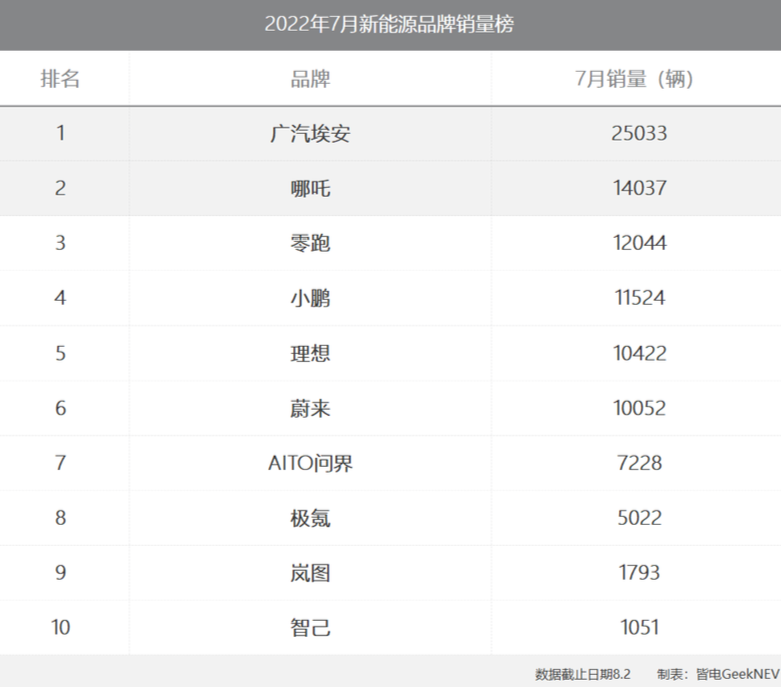Select the brand cell 极氪
The height and width of the screenshot is (687, 781).
point(310,518)
